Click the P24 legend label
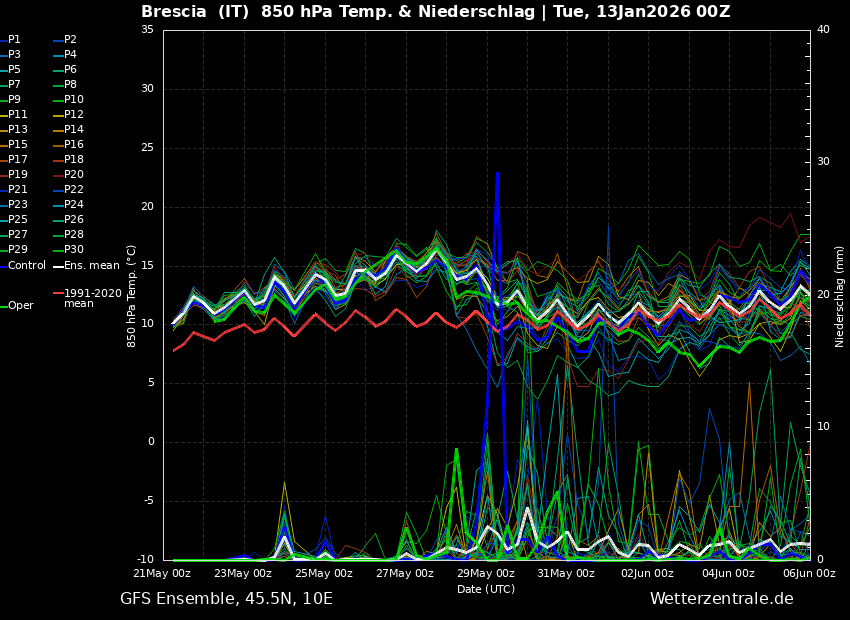The image size is (850, 620). 74,204
